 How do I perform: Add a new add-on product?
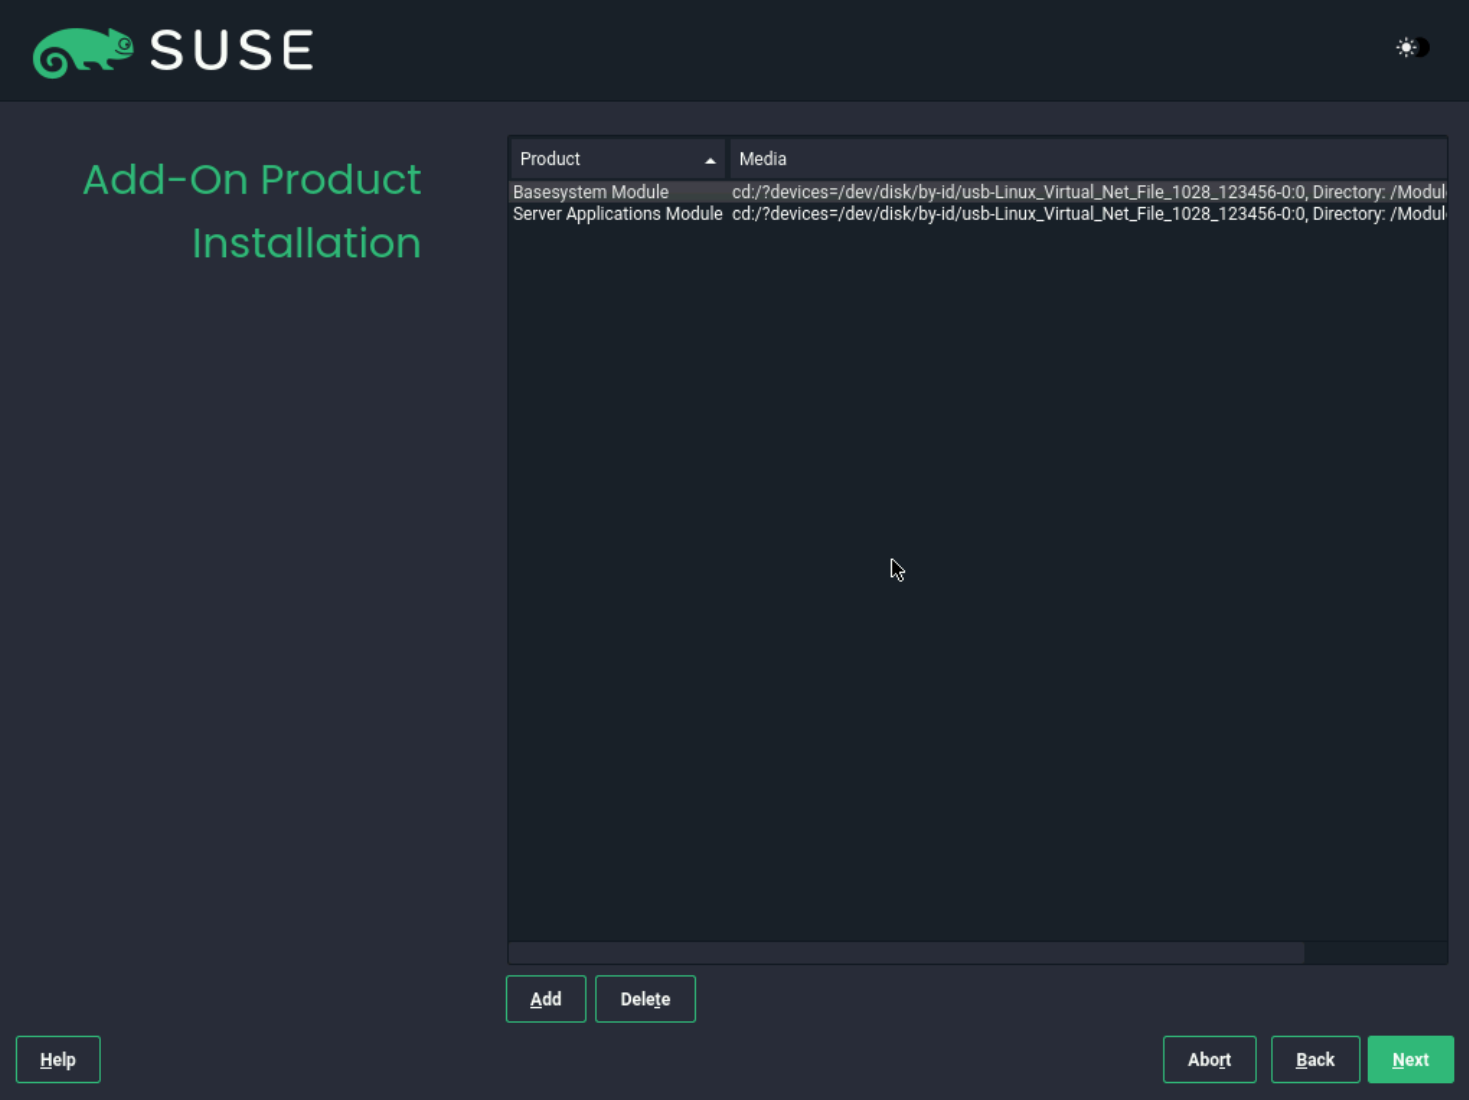[545, 998]
